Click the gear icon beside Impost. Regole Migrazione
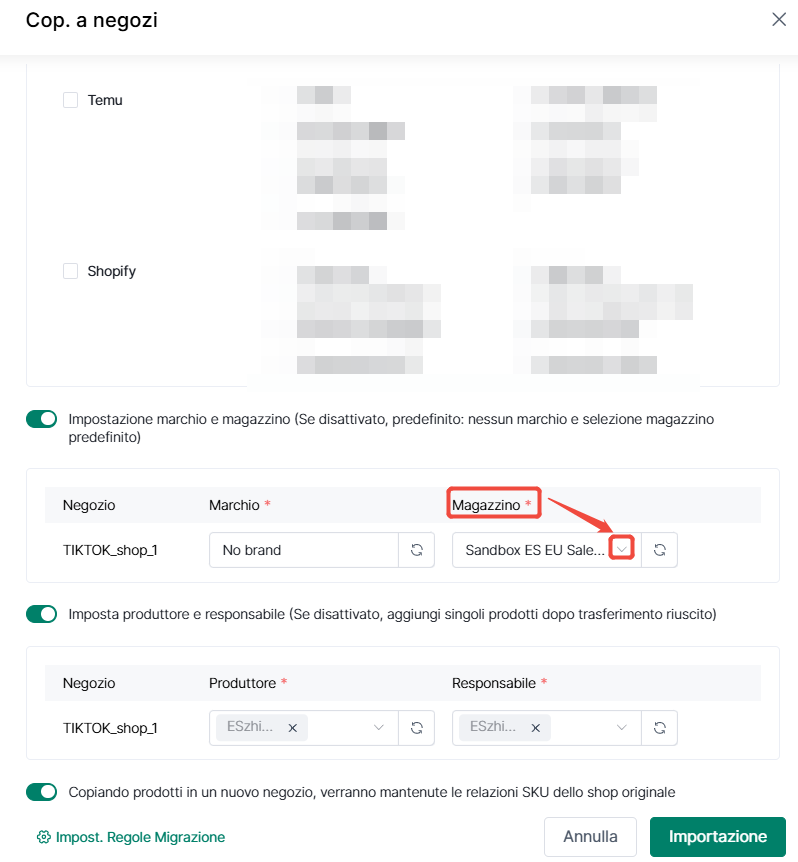Screen dimensions: 798x862 click(43, 837)
